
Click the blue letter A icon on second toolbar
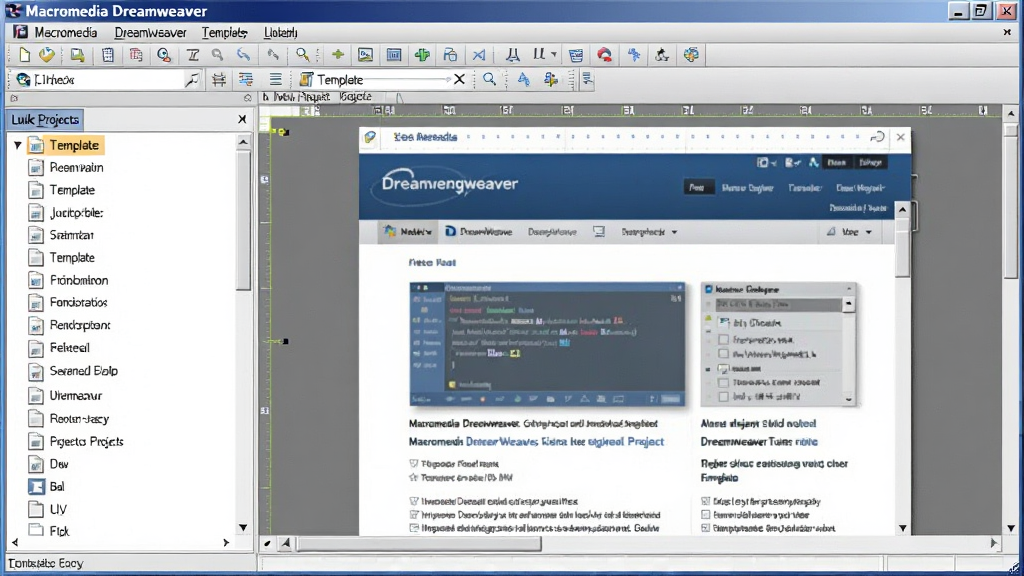click(523, 80)
